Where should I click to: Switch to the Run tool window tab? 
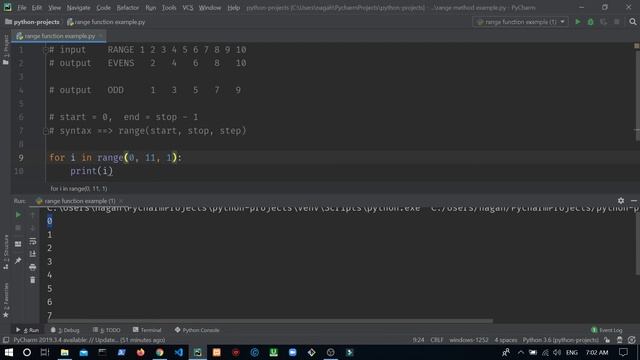[x=27, y=330]
